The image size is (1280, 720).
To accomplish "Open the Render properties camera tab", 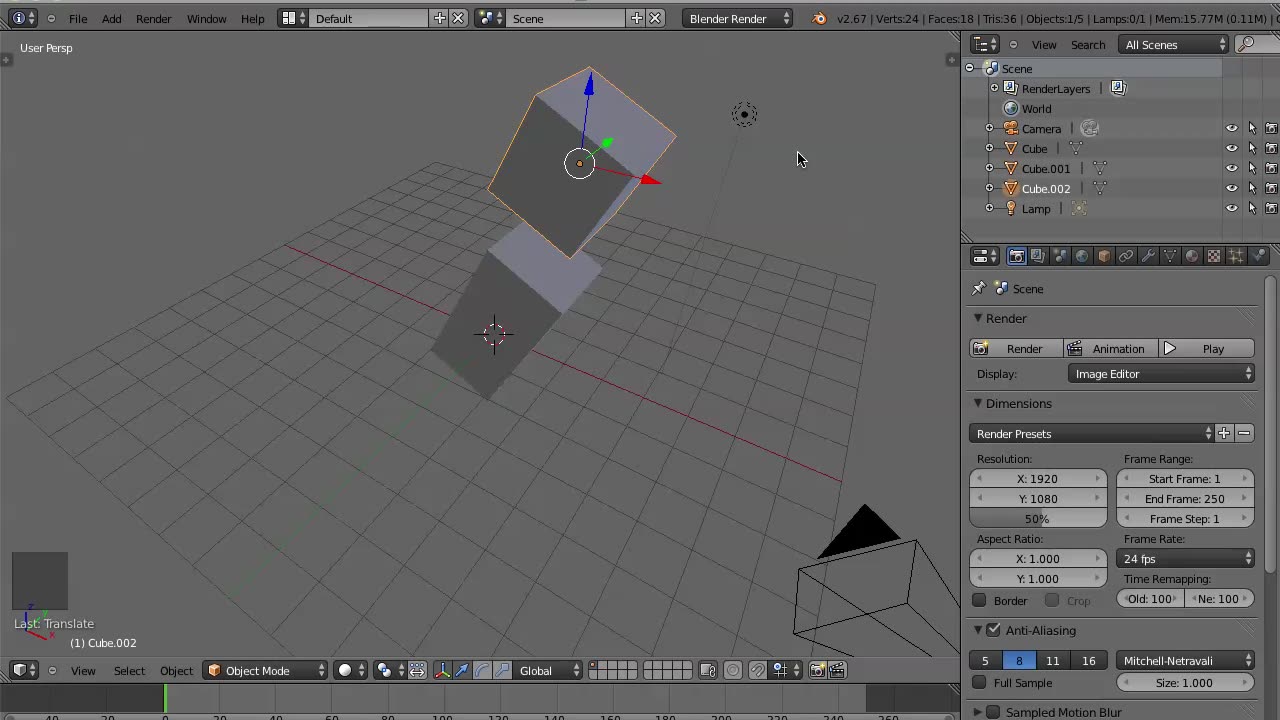I will tap(1016, 257).
